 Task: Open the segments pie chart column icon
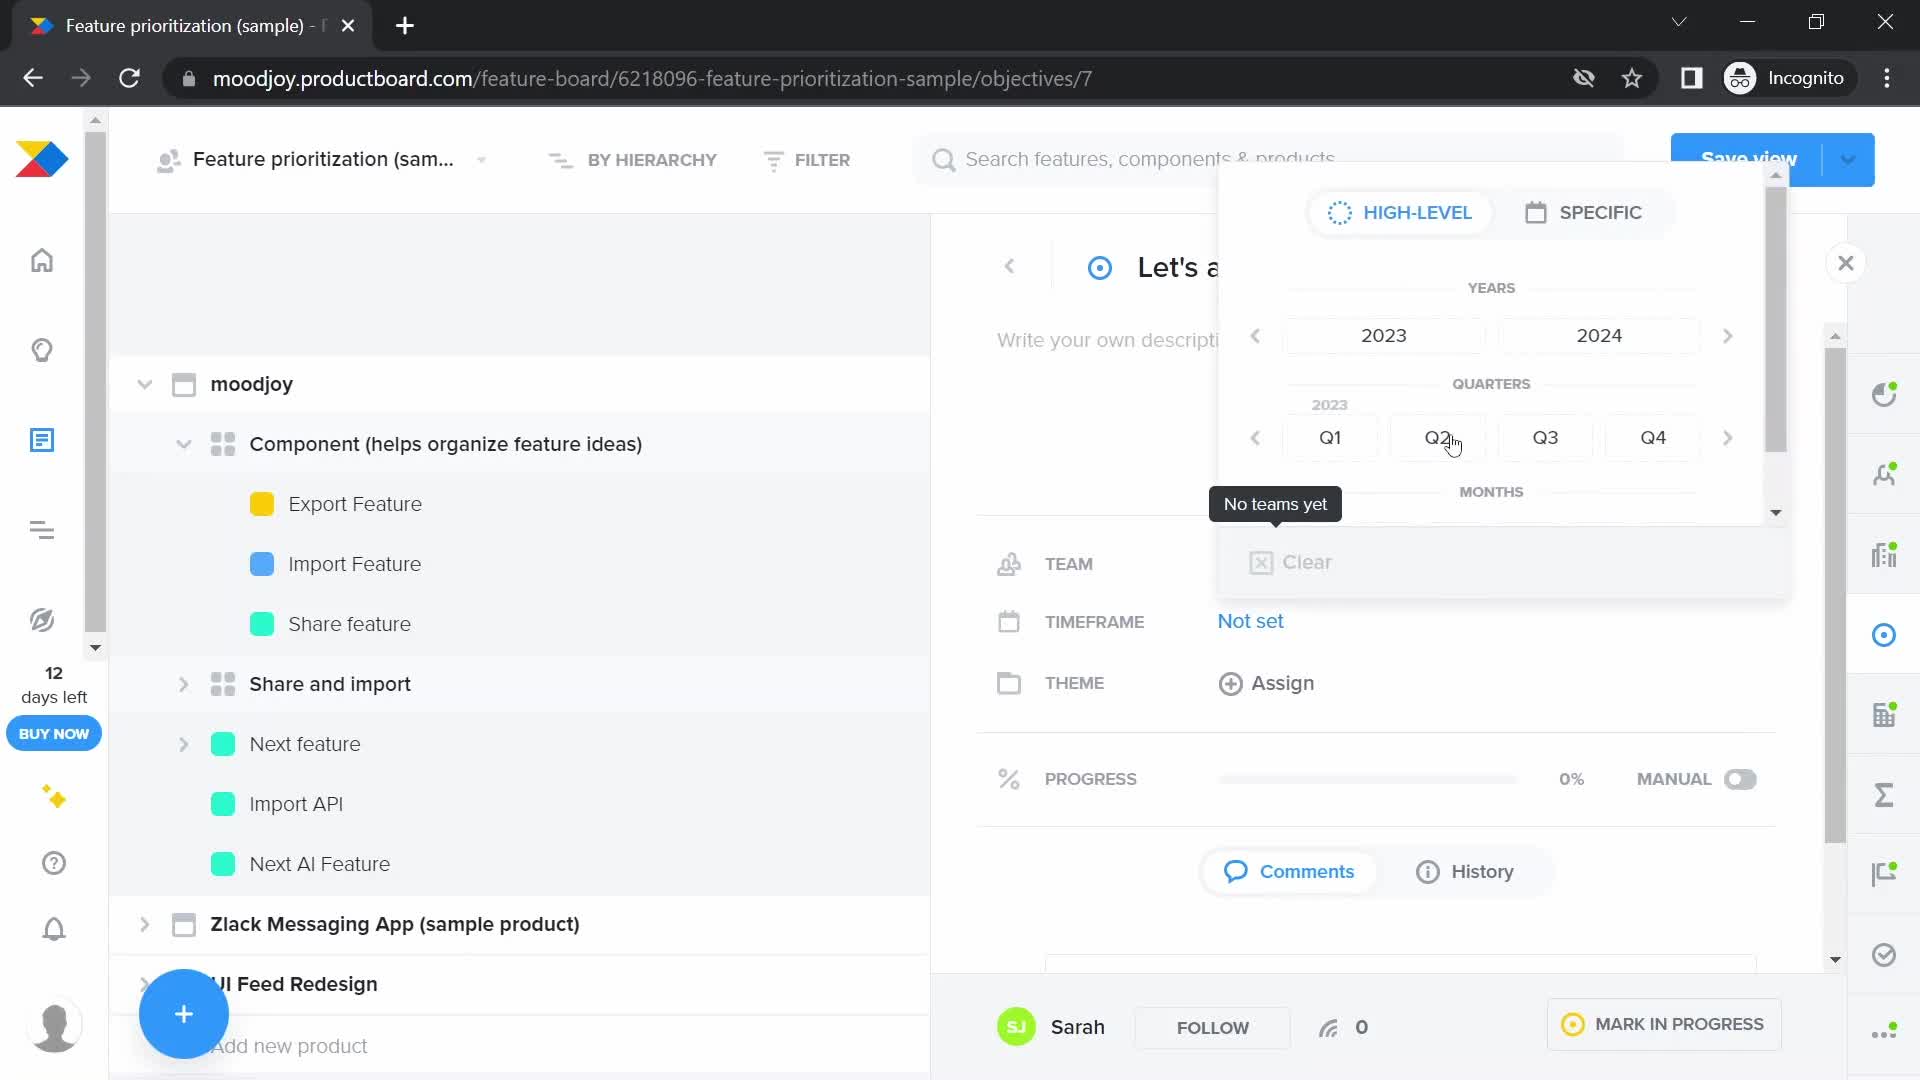click(1884, 395)
